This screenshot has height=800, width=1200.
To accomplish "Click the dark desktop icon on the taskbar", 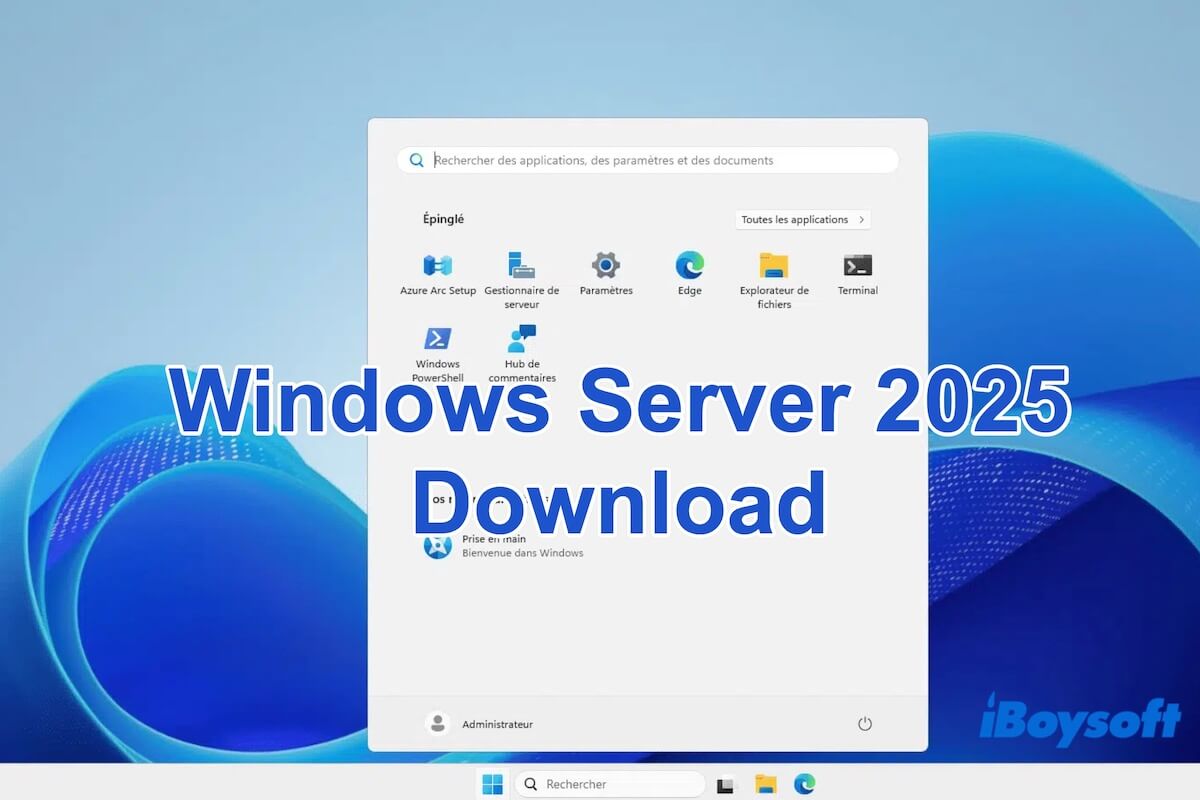I will click(x=727, y=784).
